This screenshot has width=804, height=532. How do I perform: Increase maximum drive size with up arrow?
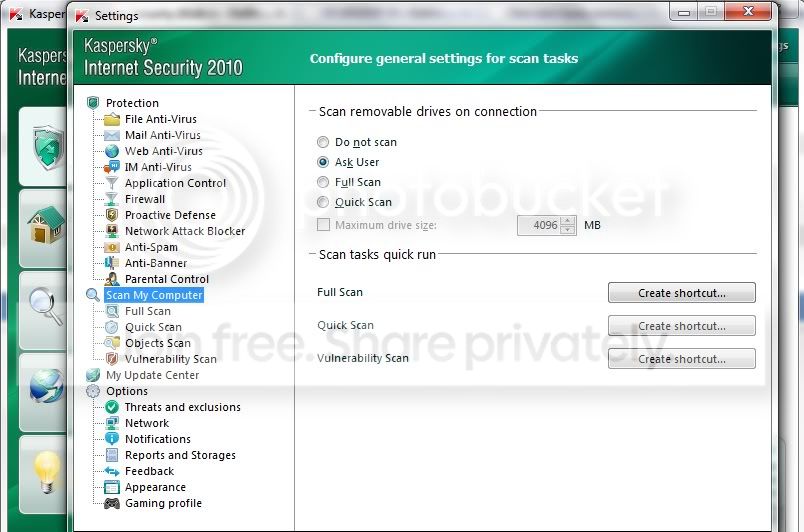click(x=568, y=221)
